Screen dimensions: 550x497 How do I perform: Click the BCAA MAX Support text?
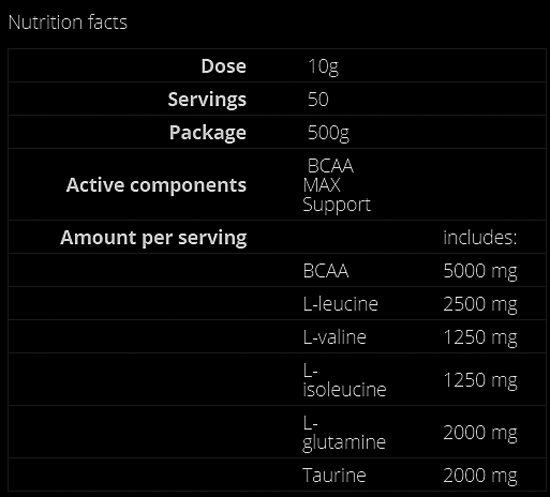[x=336, y=185]
